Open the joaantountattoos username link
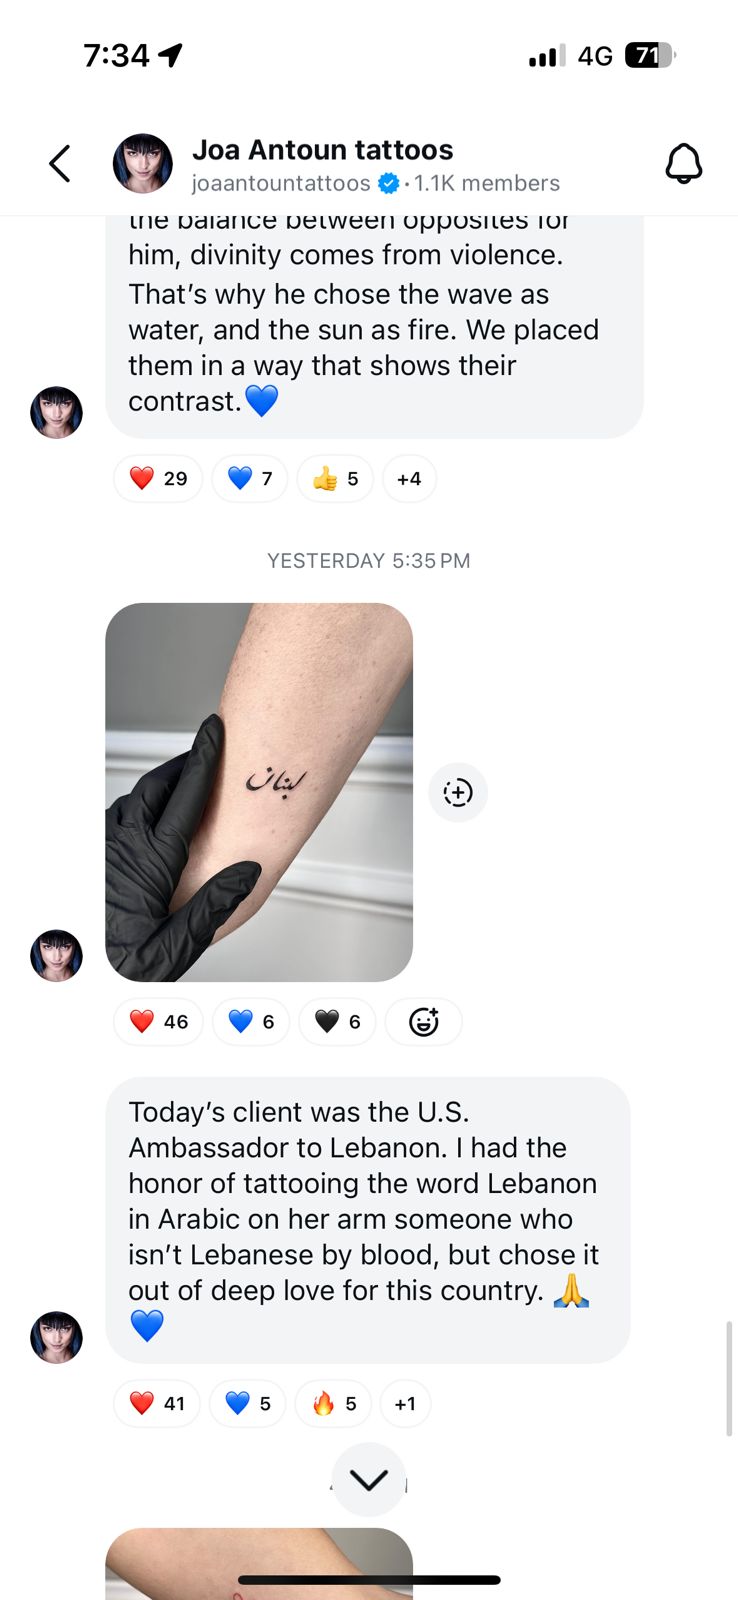The image size is (738, 1600). pyautogui.click(x=281, y=184)
